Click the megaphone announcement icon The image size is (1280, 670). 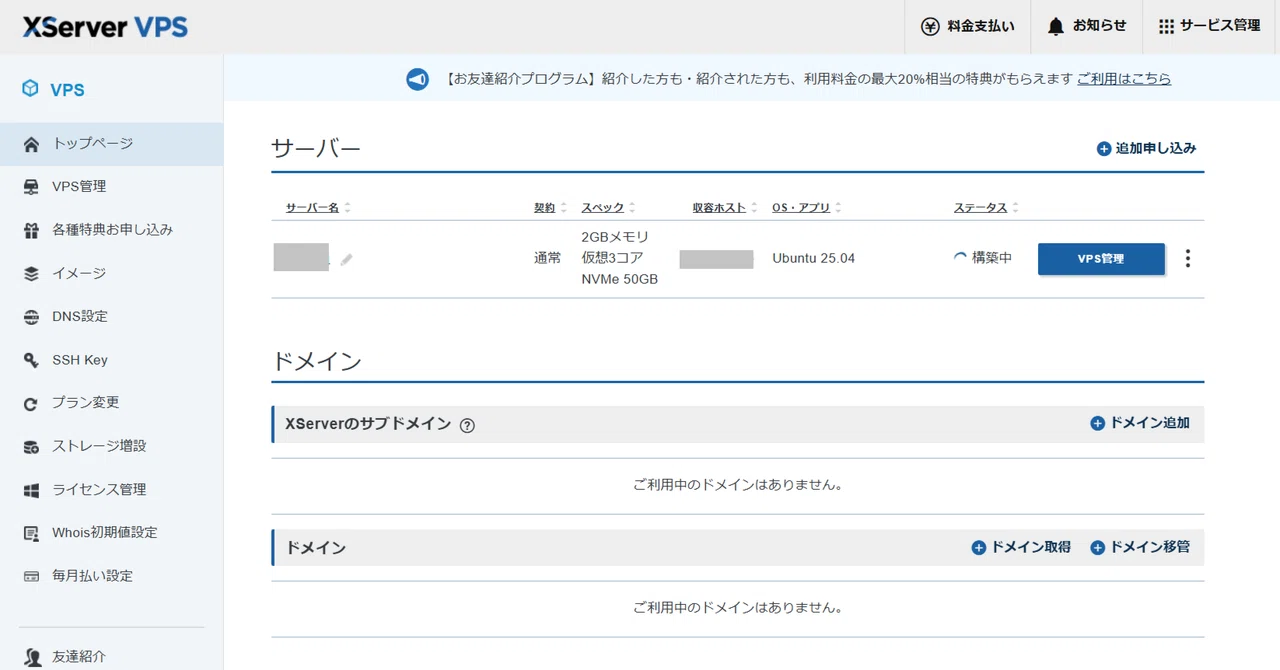pyautogui.click(x=417, y=79)
